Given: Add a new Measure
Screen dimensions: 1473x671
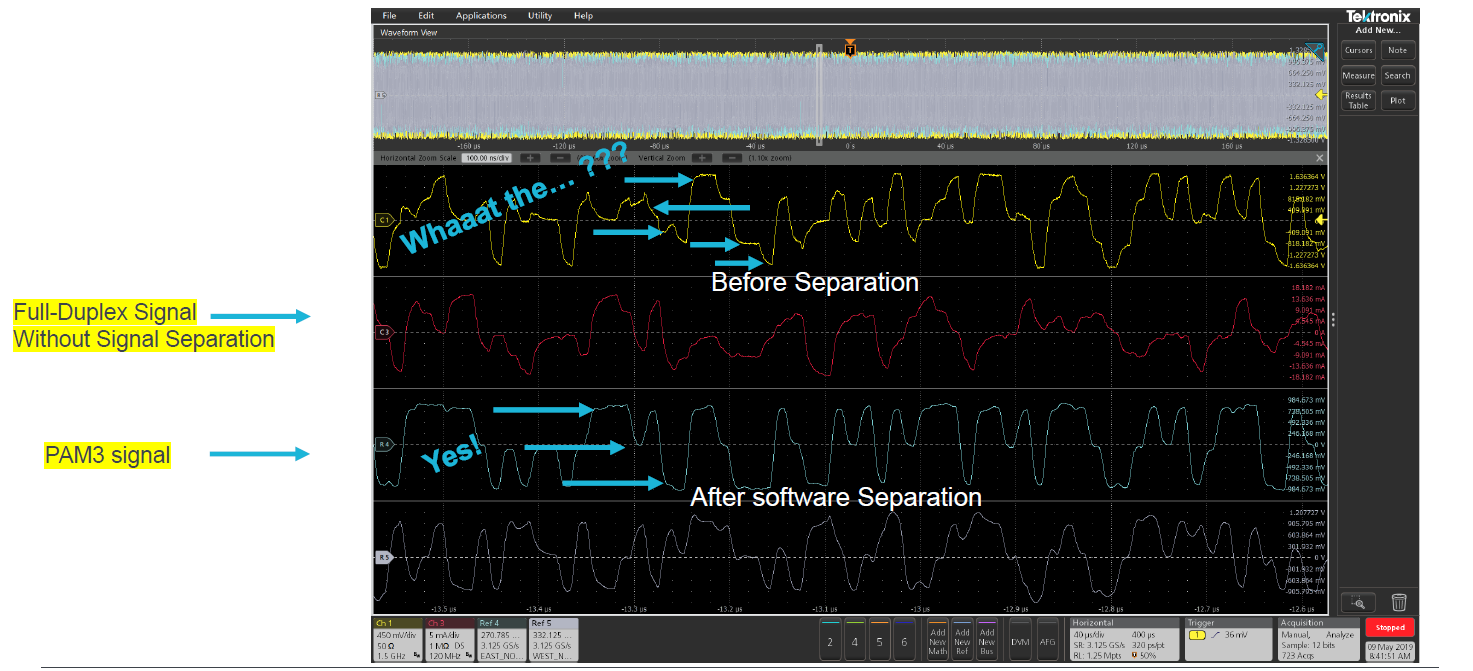Looking at the screenshot, I should [x=1358, y=75].
